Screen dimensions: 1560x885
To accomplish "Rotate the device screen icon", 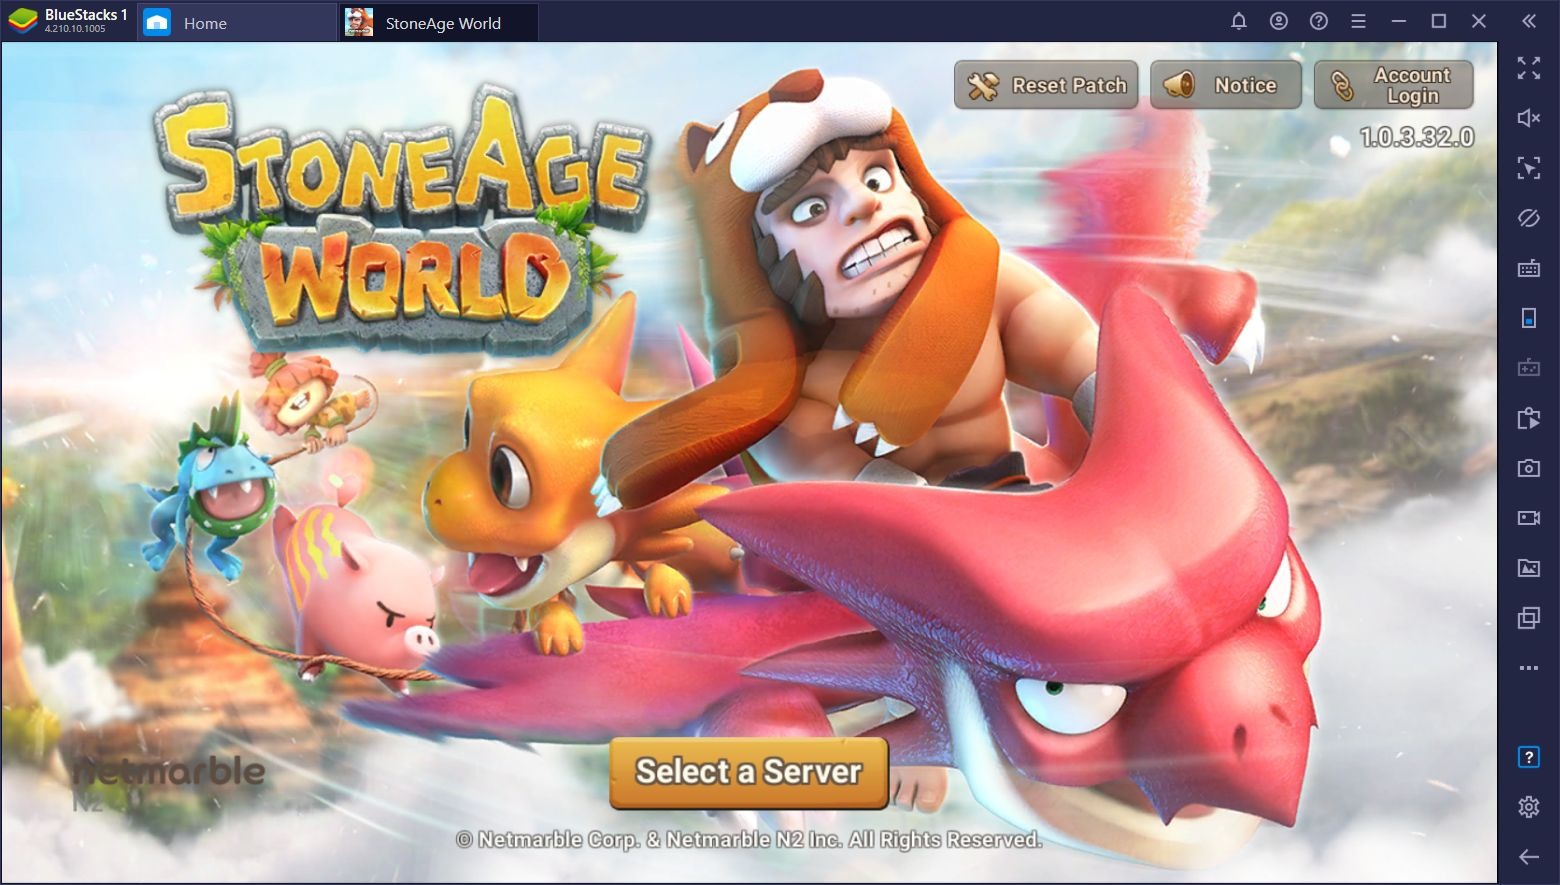I will click(1528, 318).
